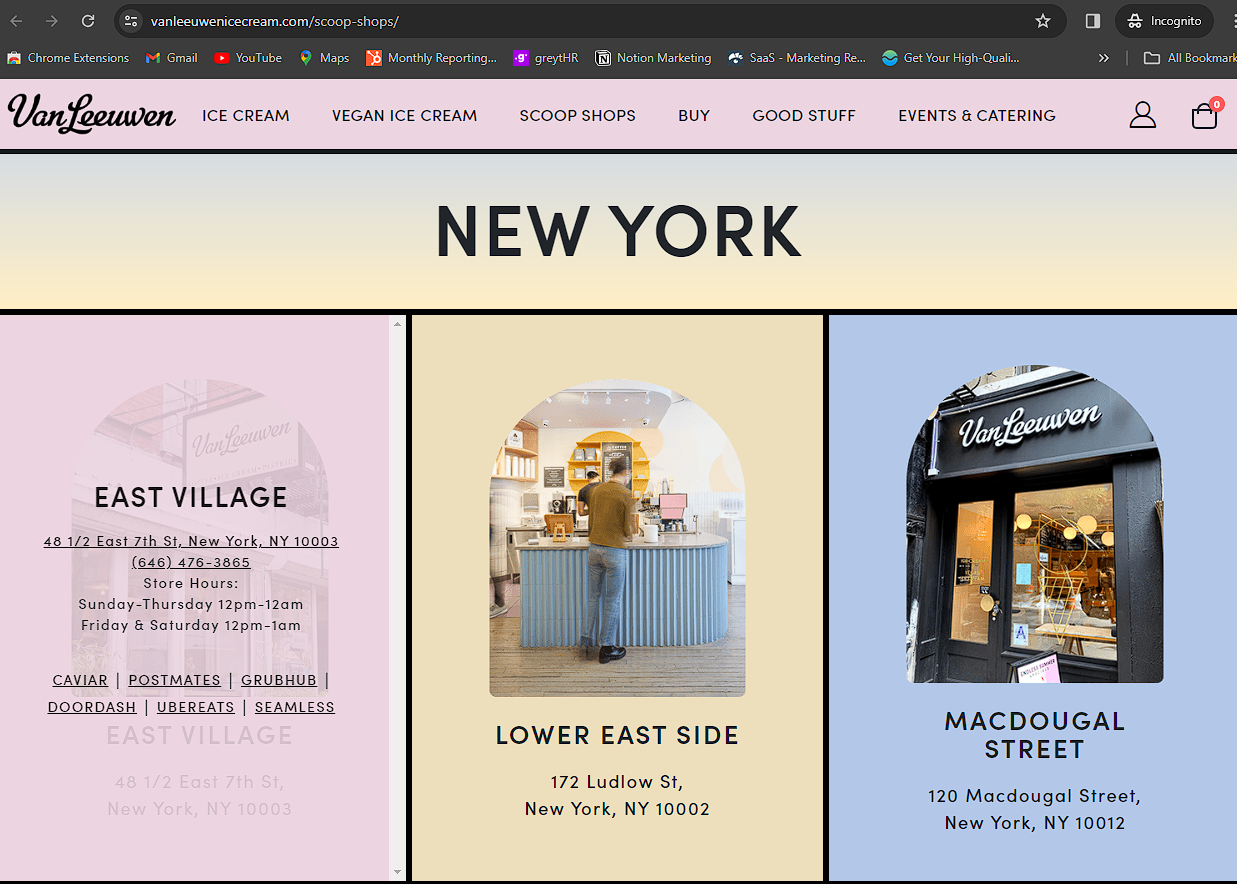Bookmark this page with the star icon
This screenshot has width=1237, height=884.
(1043, 20)
